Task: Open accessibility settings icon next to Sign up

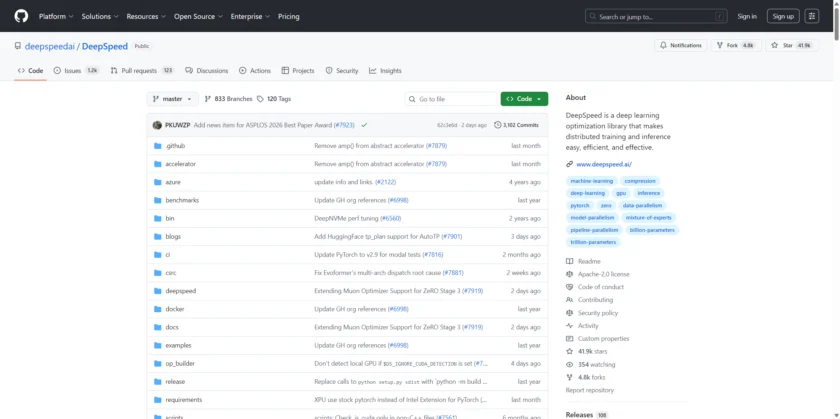Action: tap(812, 16)
